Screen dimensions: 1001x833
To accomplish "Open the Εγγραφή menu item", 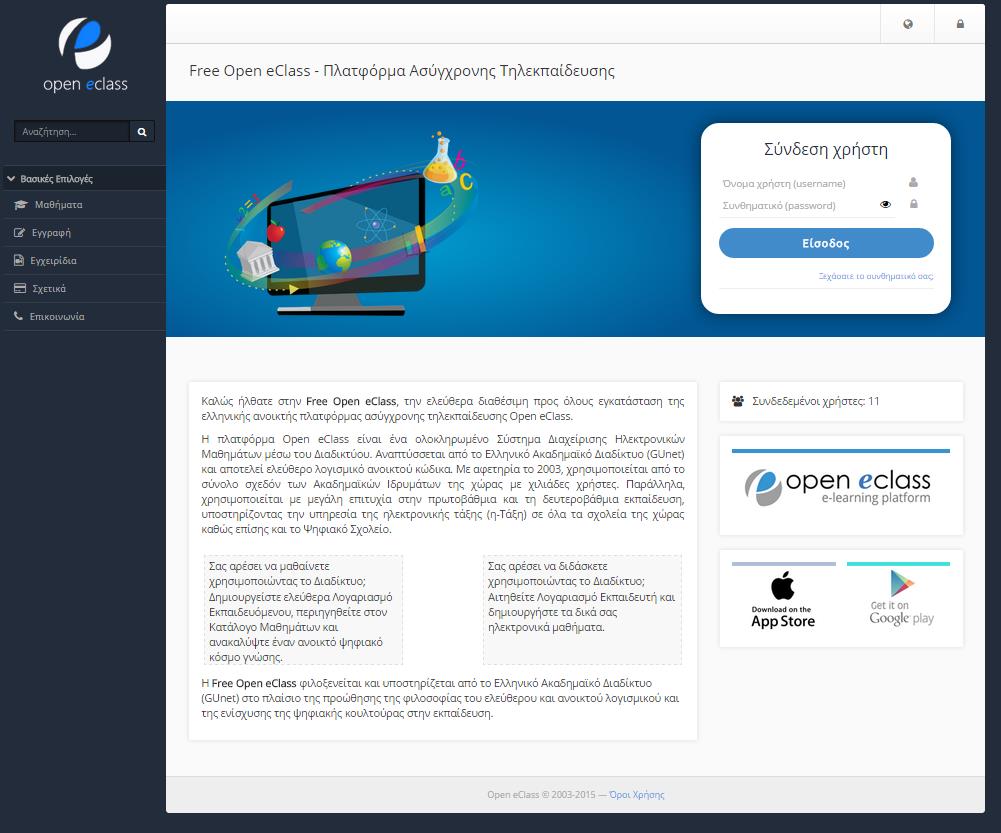I will (x=83, y=233).
